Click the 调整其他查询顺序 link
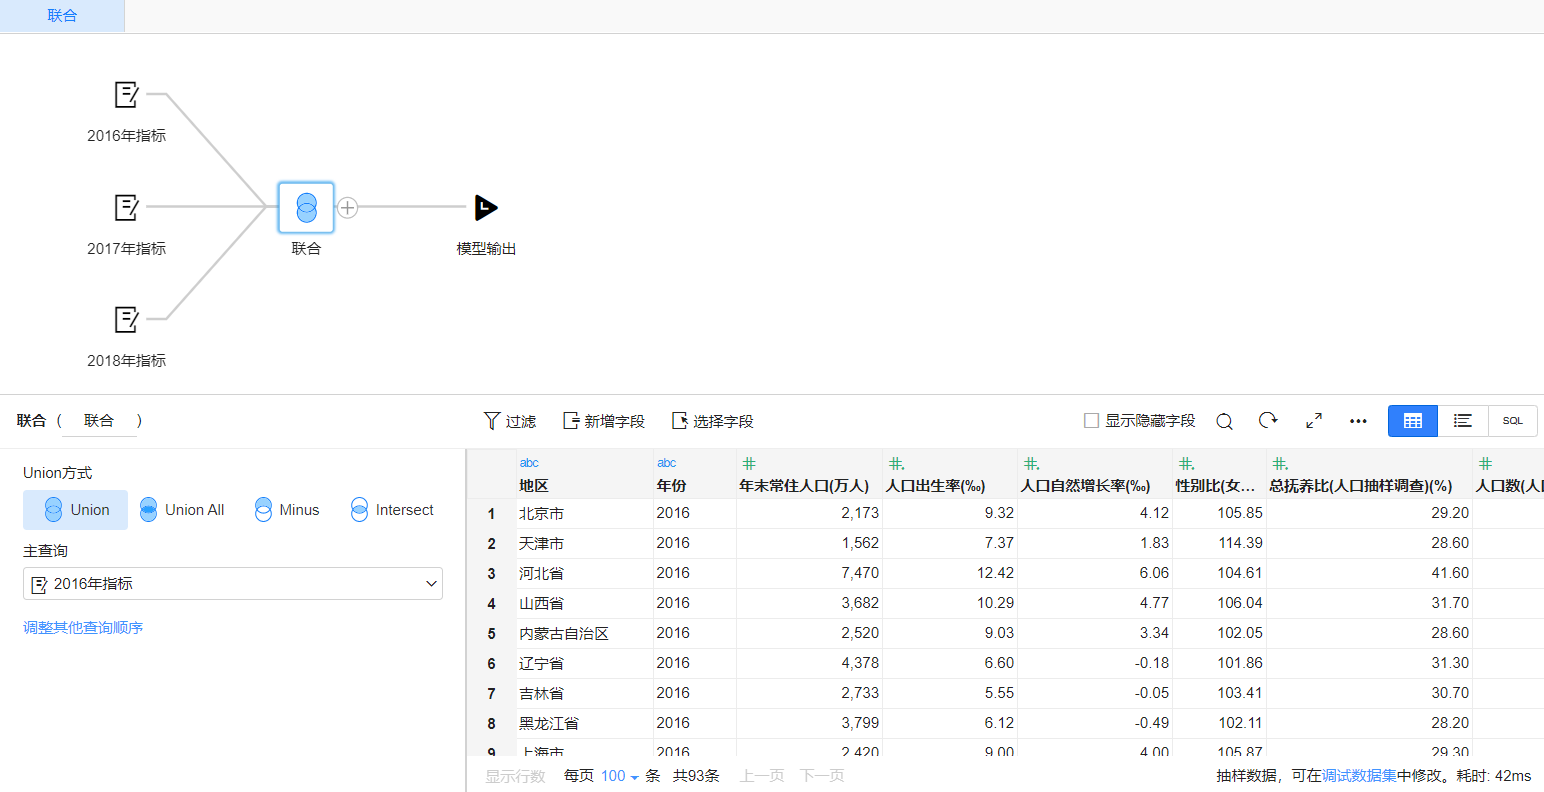This screenshot has height=792, width=1544. click(84, 627)
